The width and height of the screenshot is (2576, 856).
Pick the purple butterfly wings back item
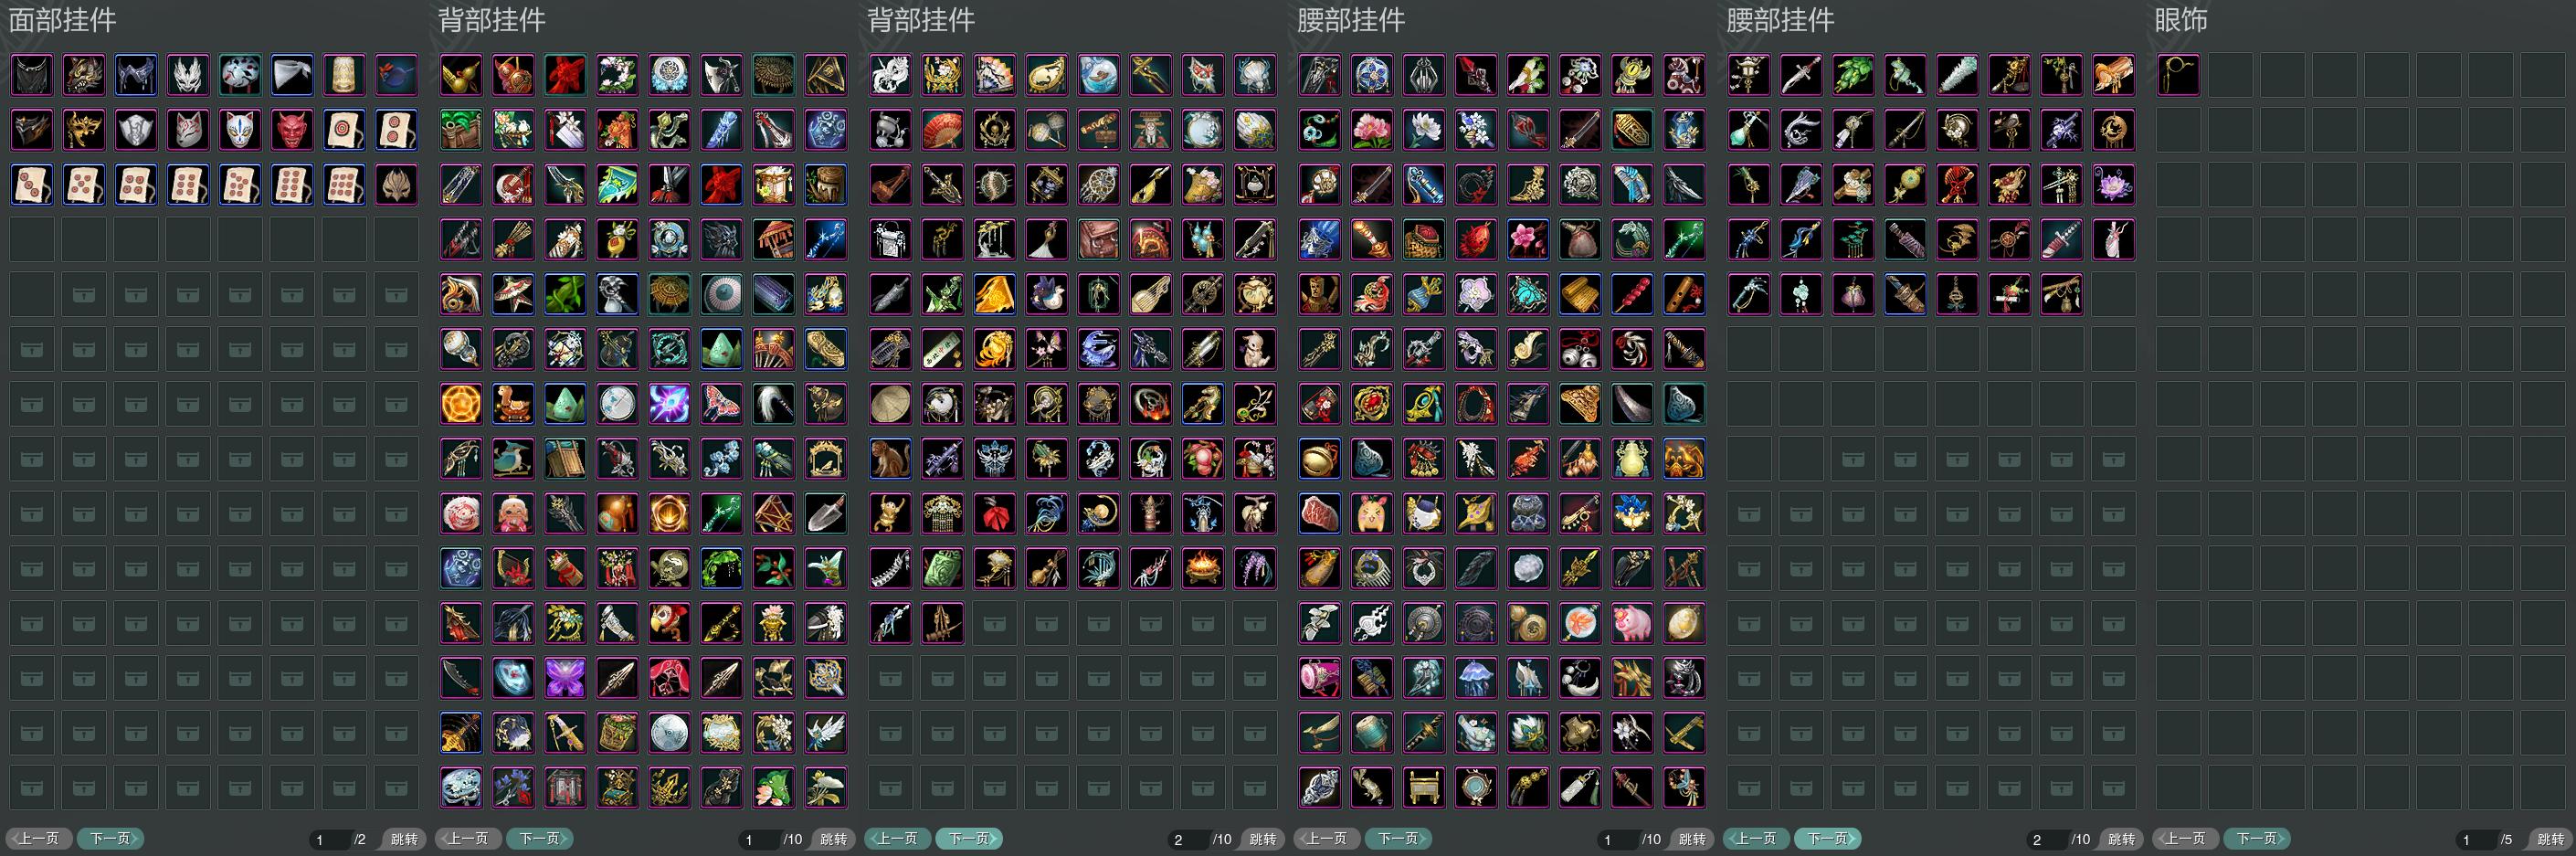(x=565, y=678)
